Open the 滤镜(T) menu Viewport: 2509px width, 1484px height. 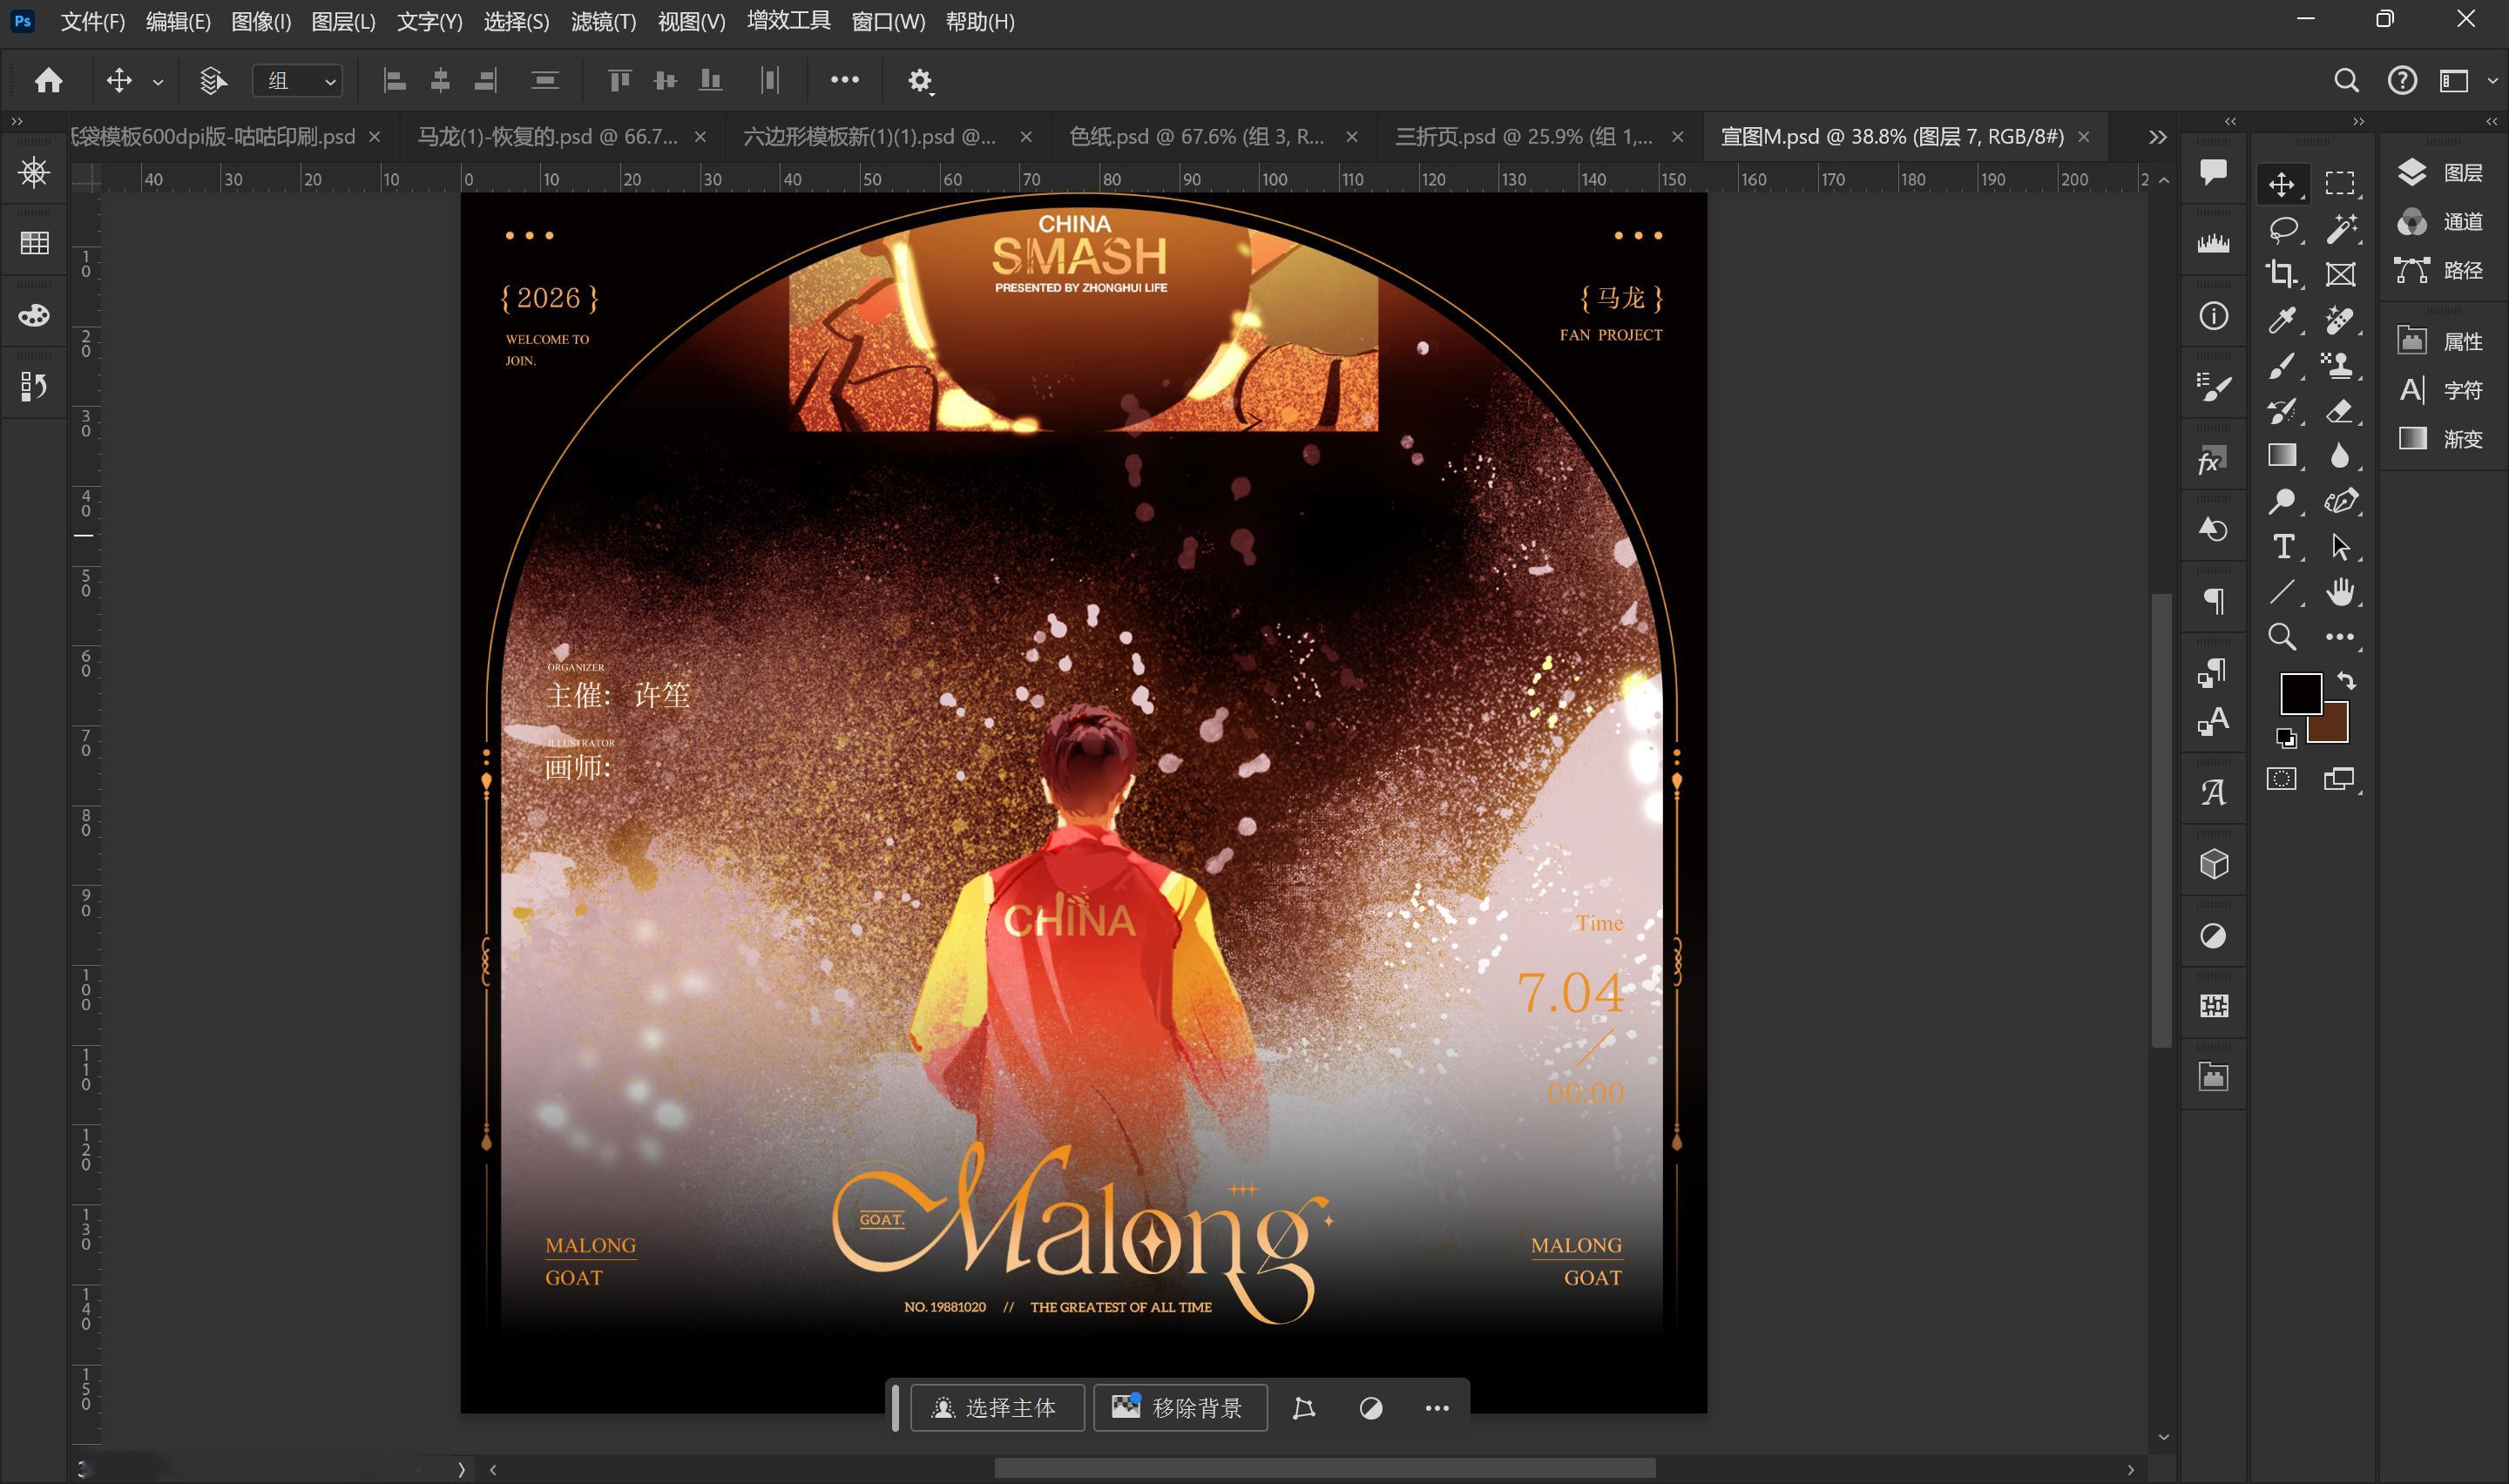[603, 22]
